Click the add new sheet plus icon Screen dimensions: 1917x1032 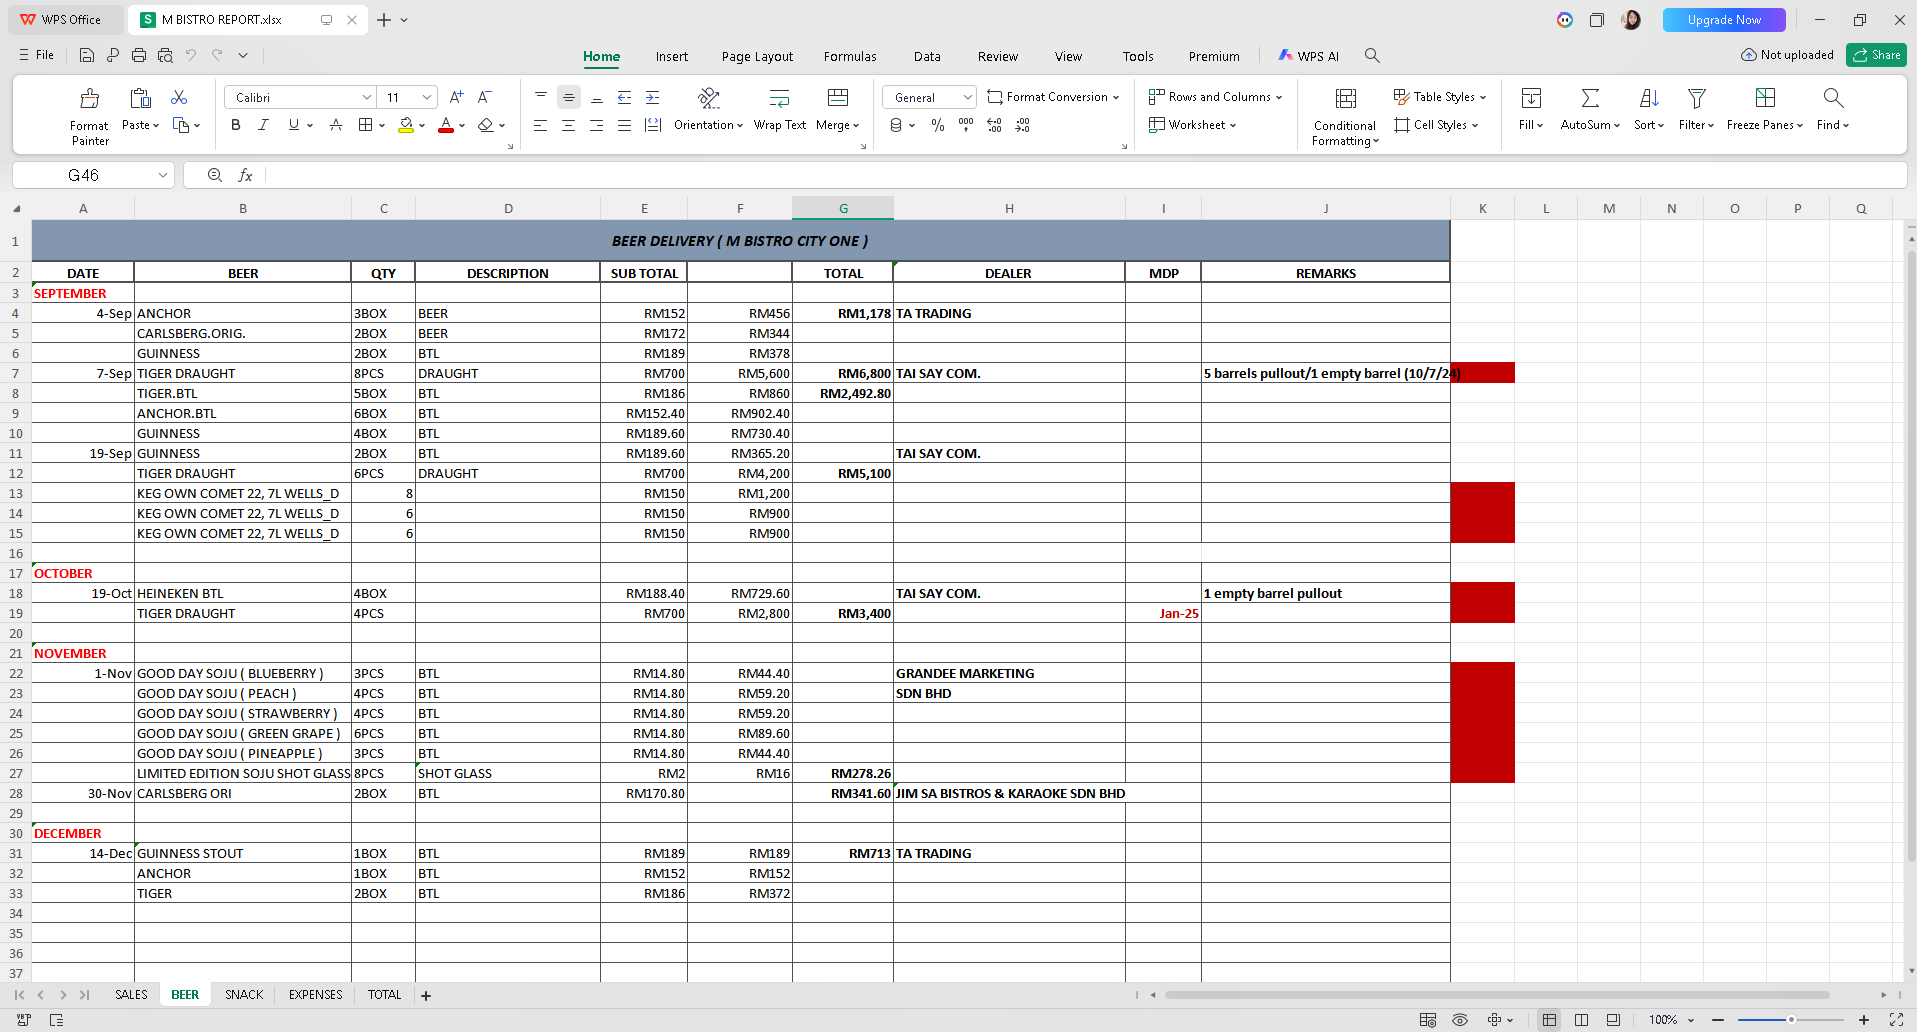tap(426, 995)
